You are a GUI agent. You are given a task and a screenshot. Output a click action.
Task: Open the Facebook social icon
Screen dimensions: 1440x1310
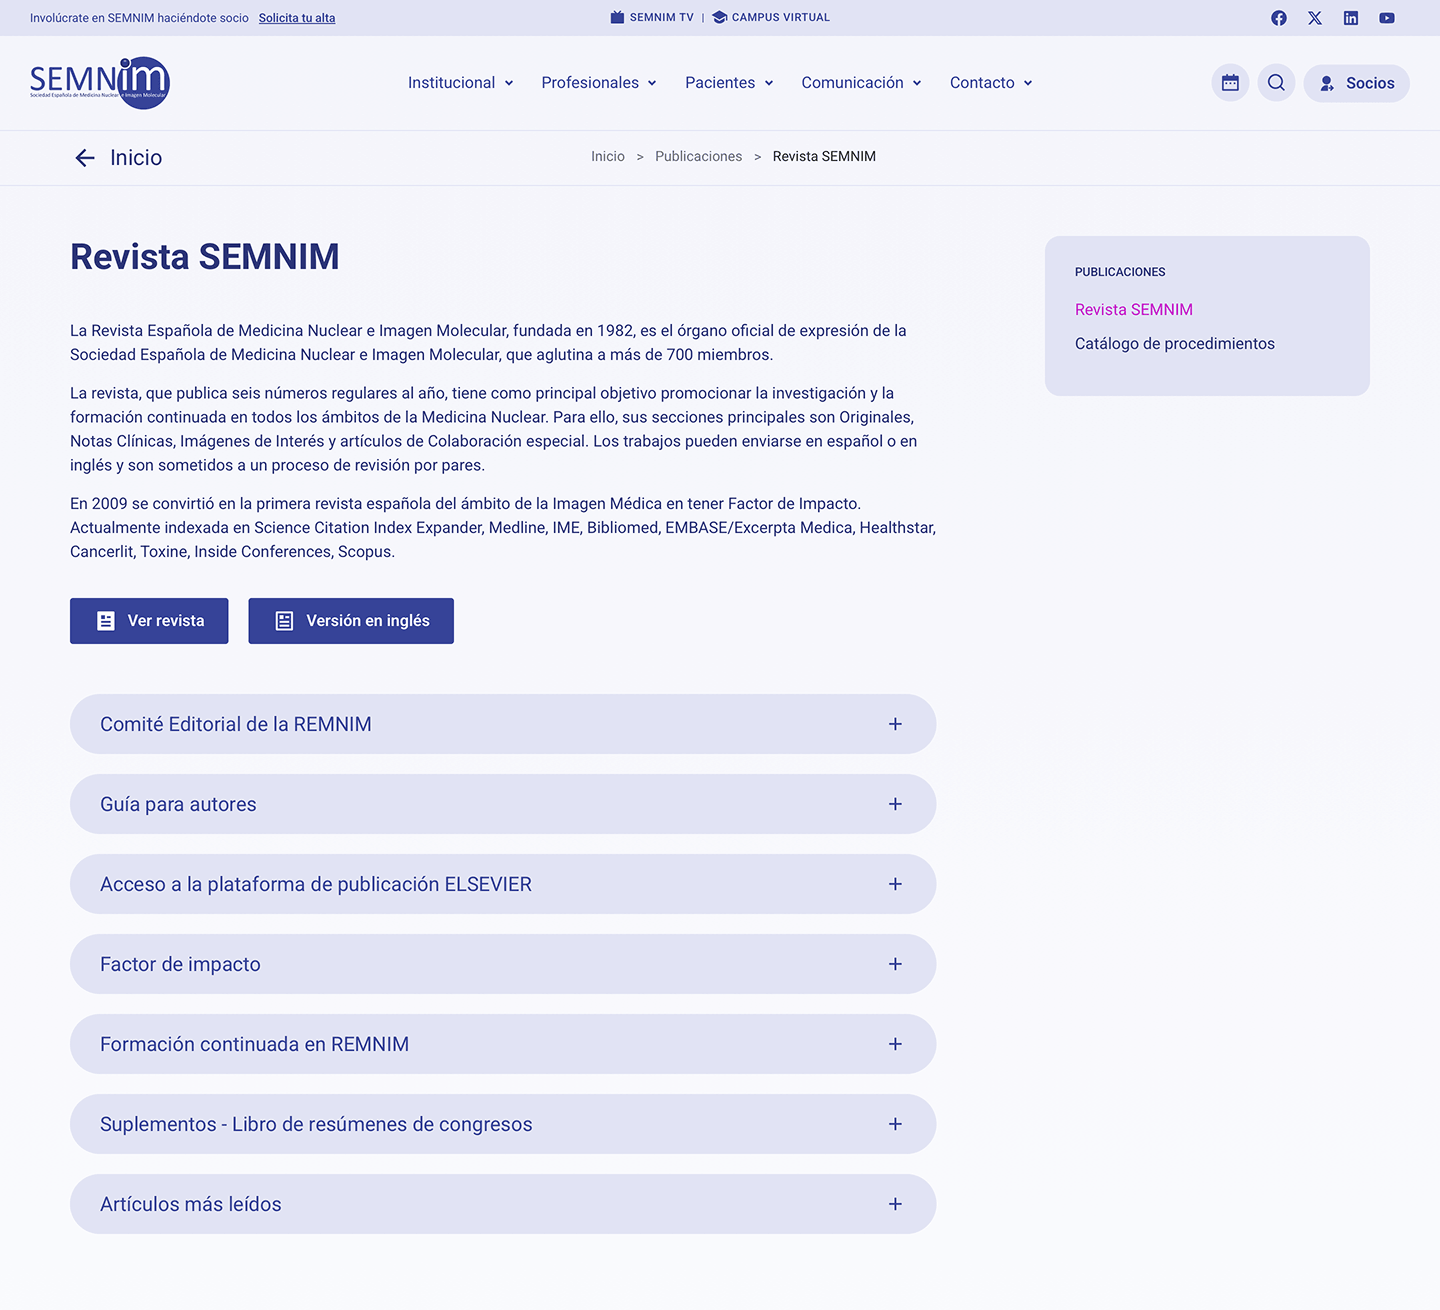pos(1278,18)
